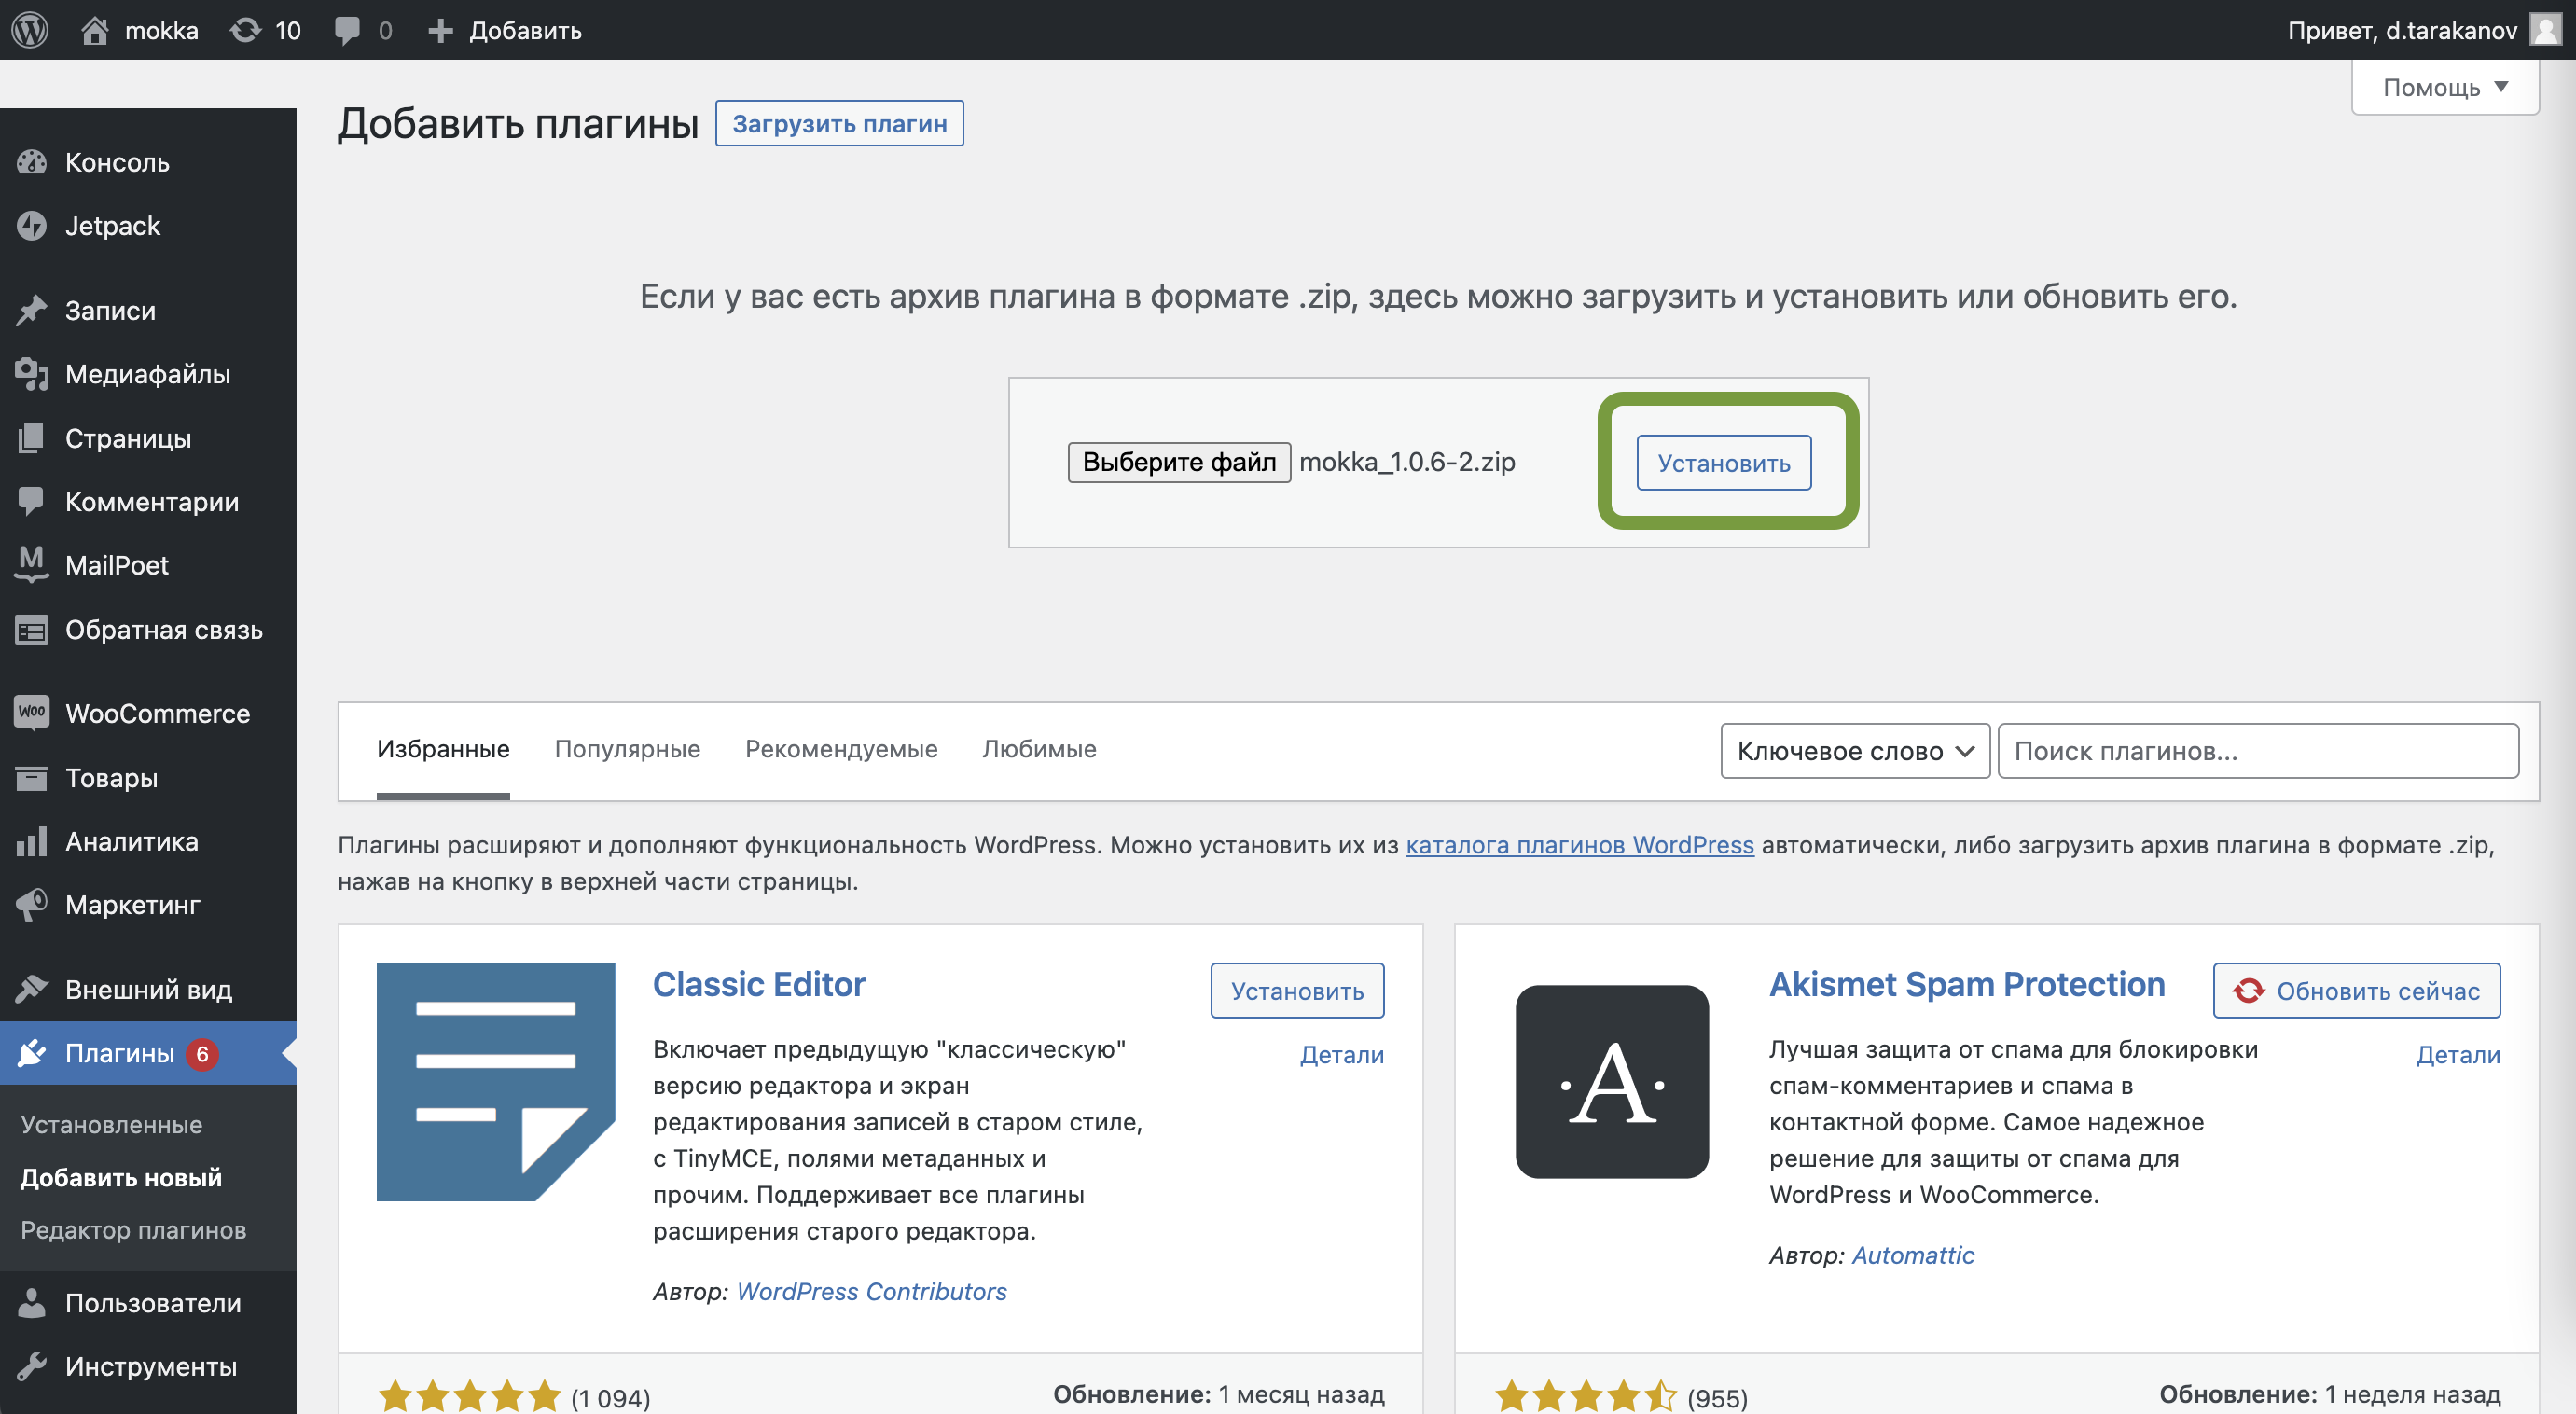Click the Выберите файл button
Screen dimensions: 2576x1414
coord(1179,462)
